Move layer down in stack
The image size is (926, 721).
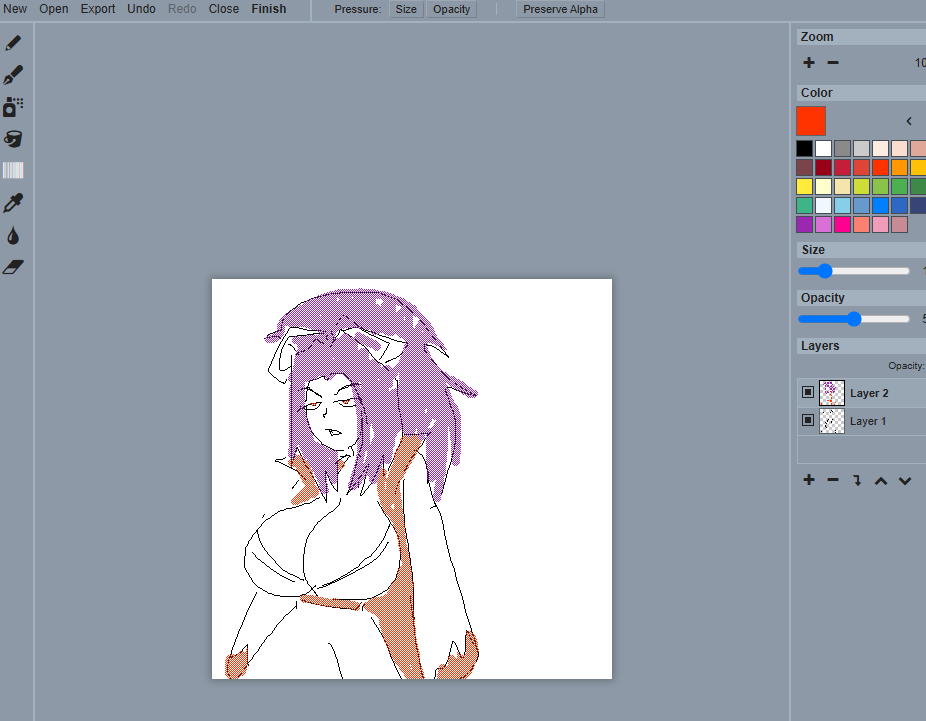[x=905, y=481]
